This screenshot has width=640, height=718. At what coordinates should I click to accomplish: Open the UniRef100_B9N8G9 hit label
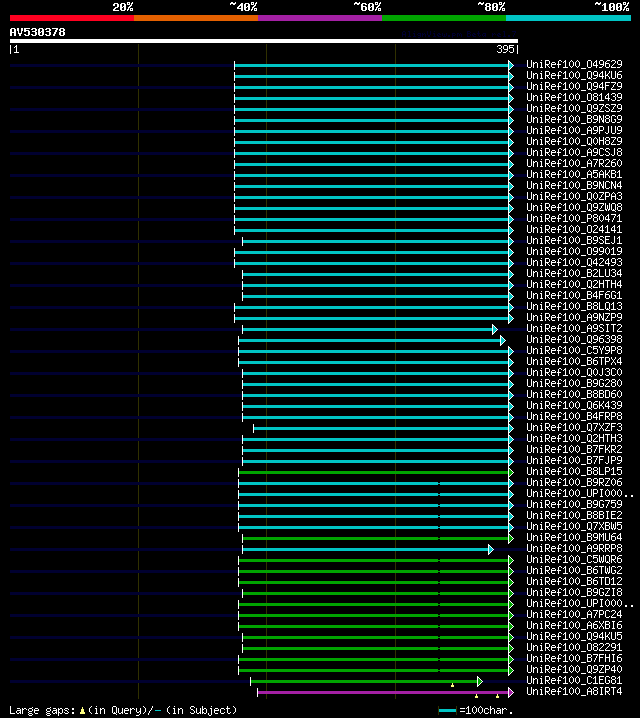[574, 119]
